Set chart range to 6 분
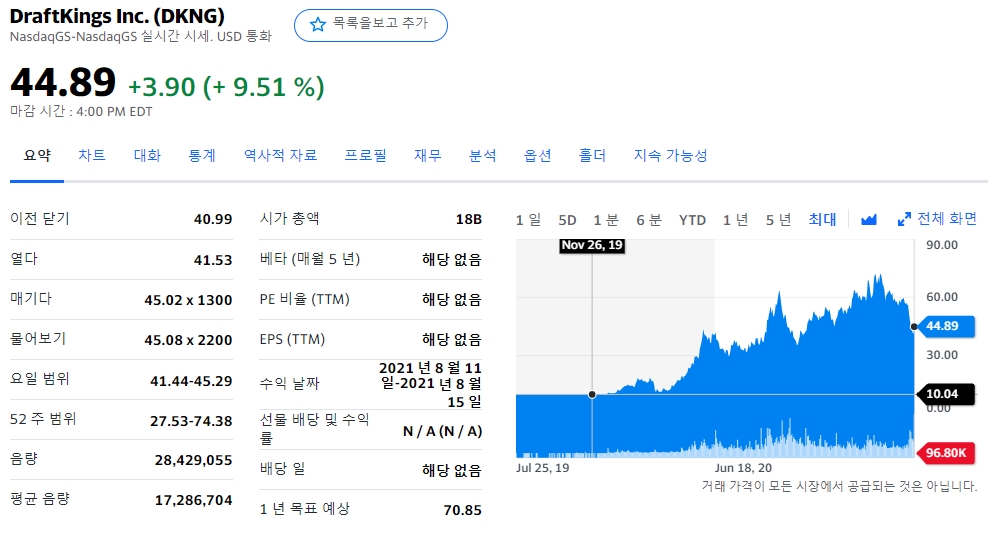 point(648,220)
